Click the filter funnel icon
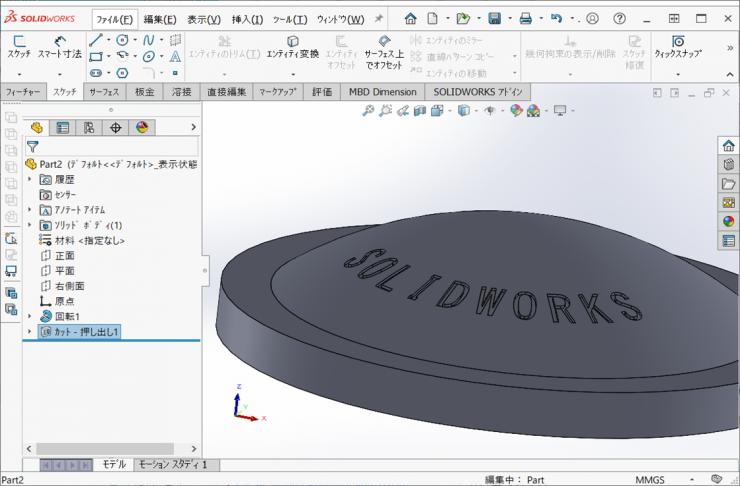Image resolution: width=740 pixels, height=486 pixels. (x=33, y=146)
